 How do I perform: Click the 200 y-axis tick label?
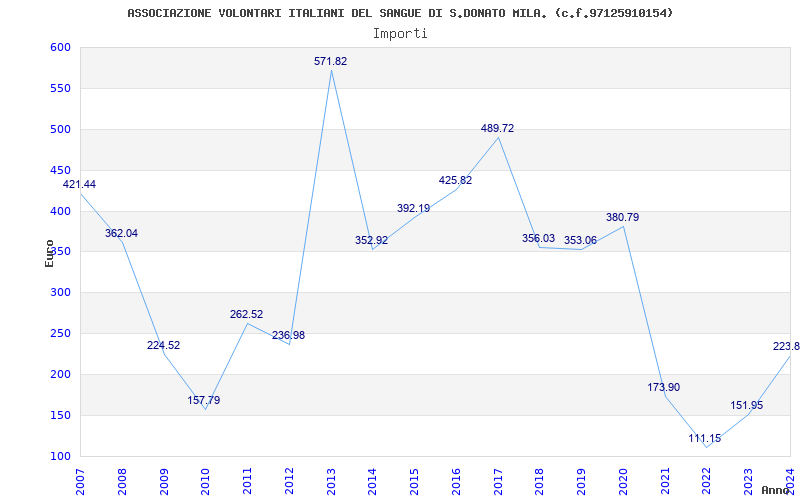(x=60, y=374)
